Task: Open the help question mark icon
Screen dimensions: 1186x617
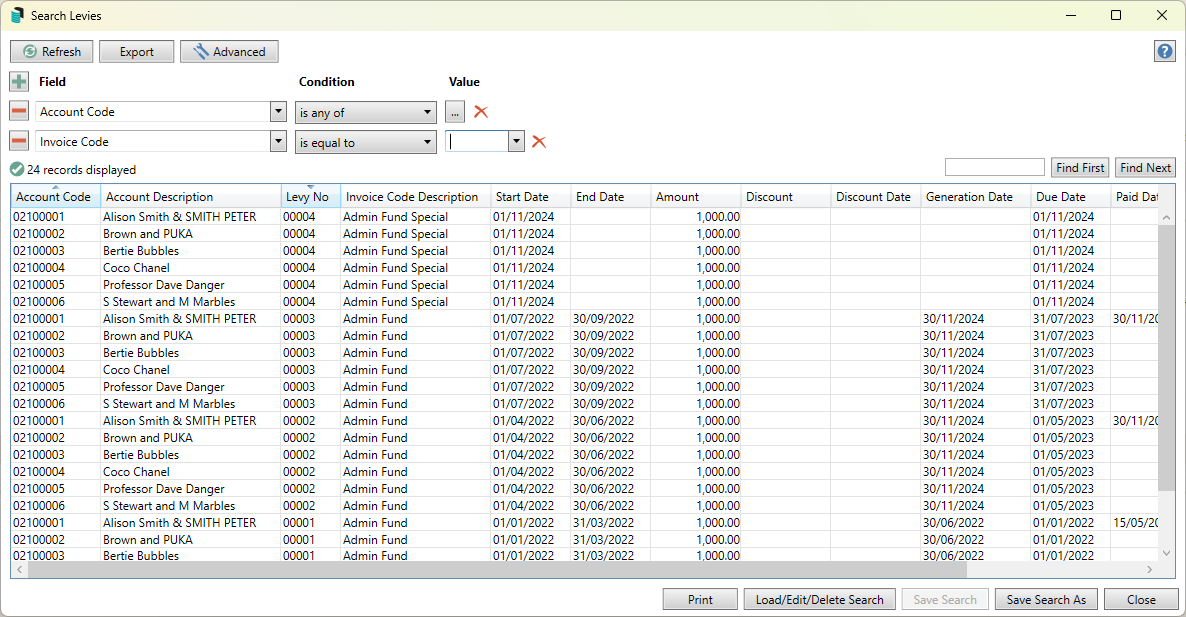Action: tap(1164, 52)
